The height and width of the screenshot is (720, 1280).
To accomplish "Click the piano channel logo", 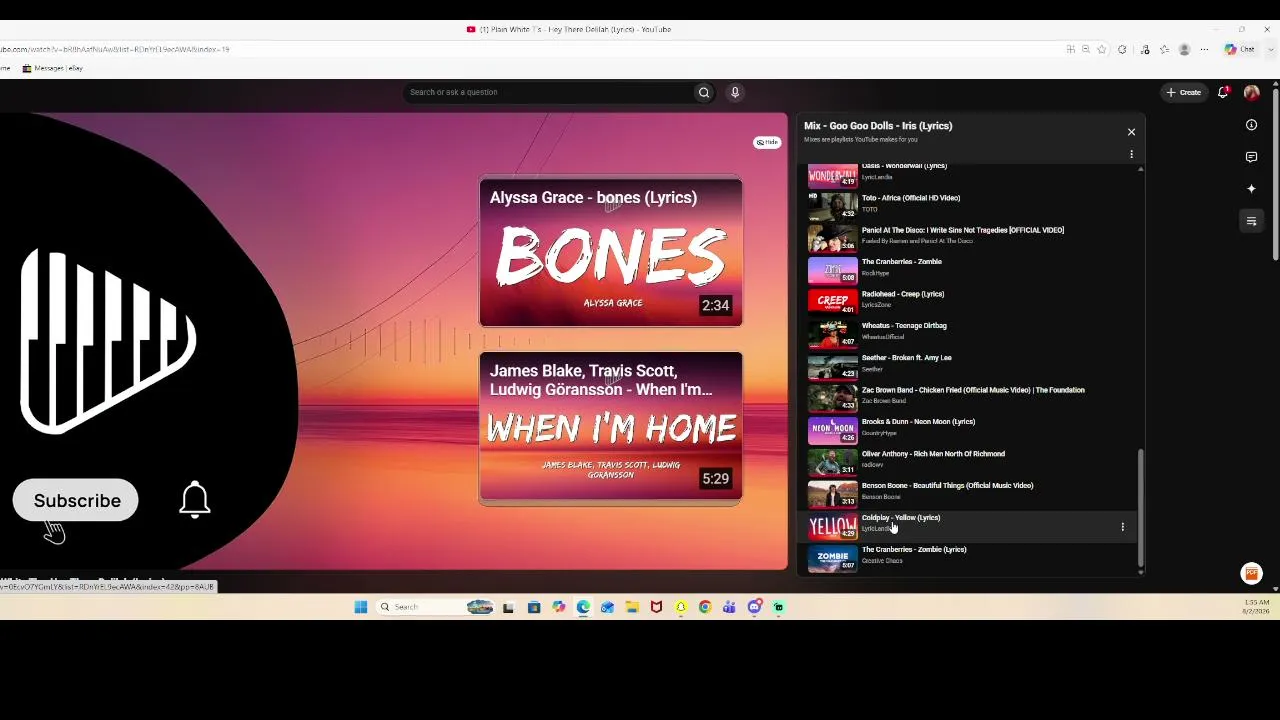I will point(108,342).
